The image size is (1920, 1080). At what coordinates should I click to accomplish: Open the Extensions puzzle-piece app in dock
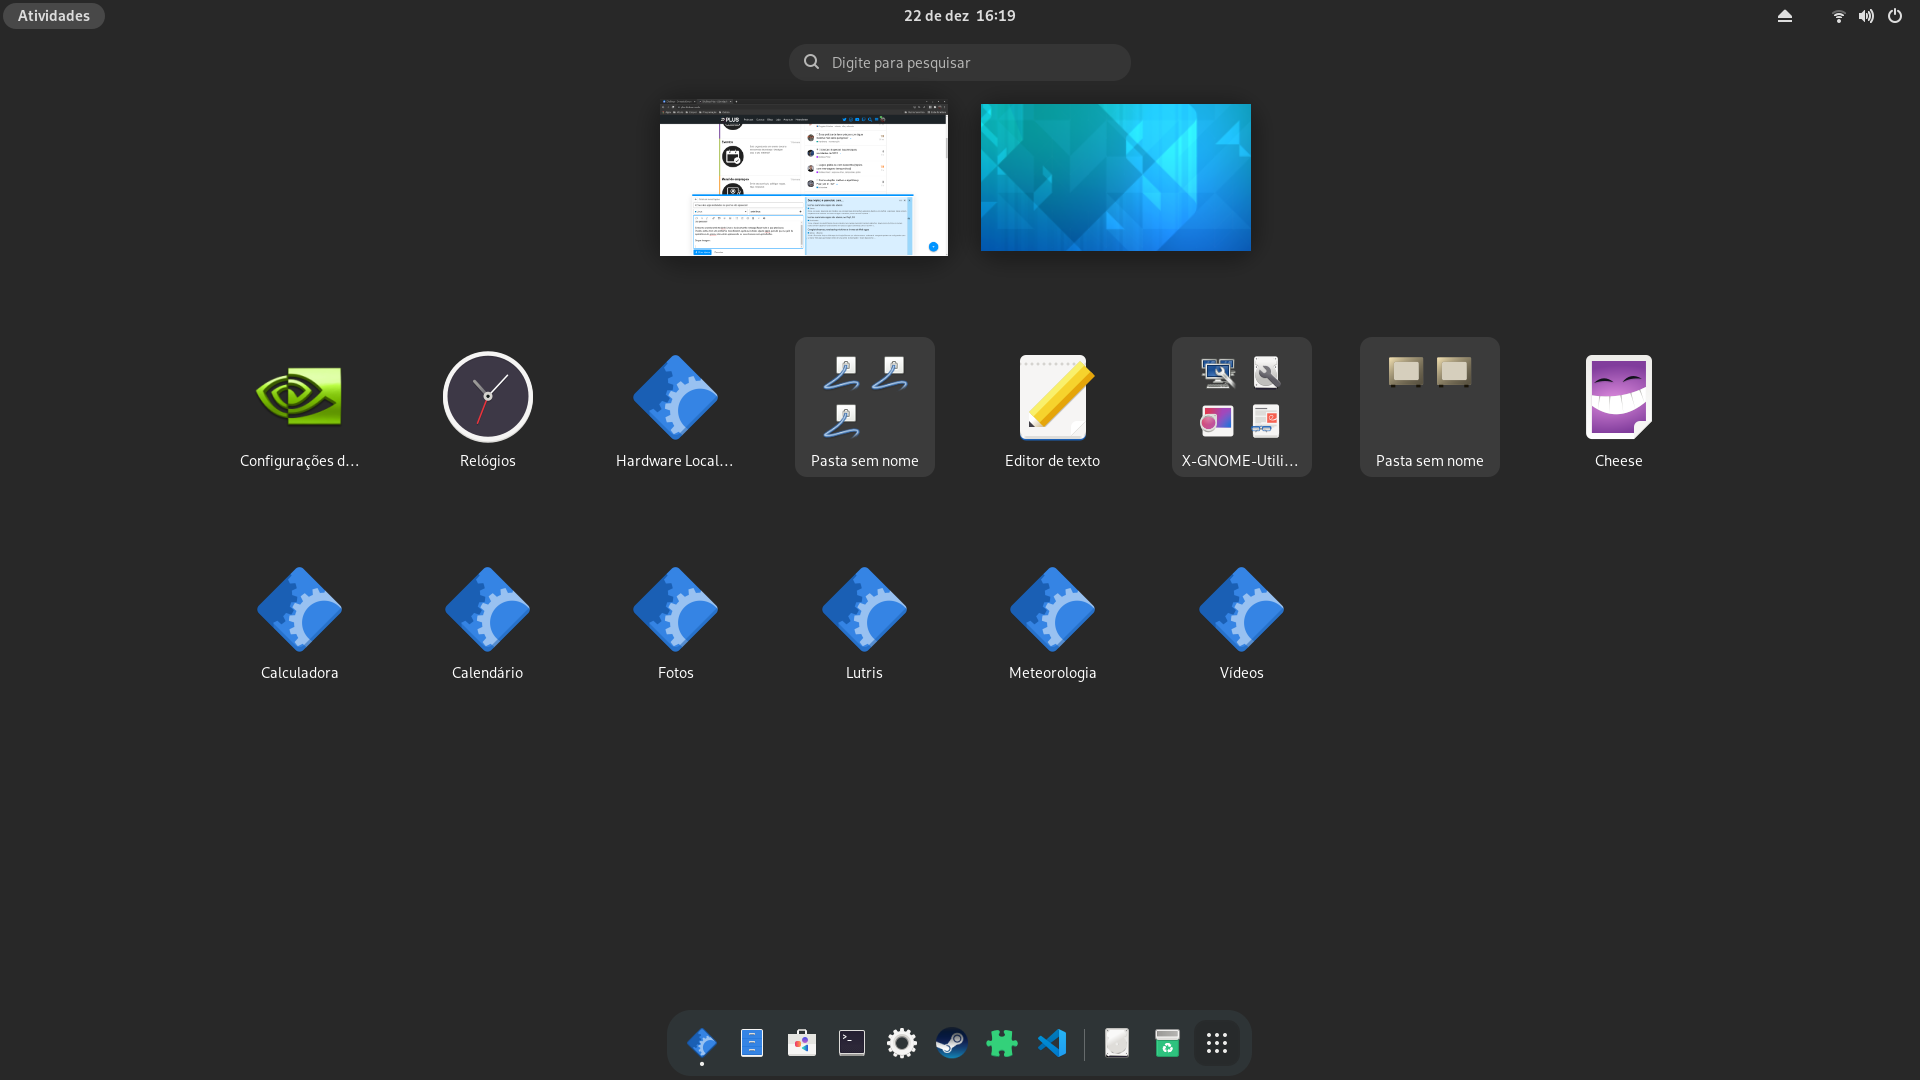pyautogui.click(x=1001, y=1043)
